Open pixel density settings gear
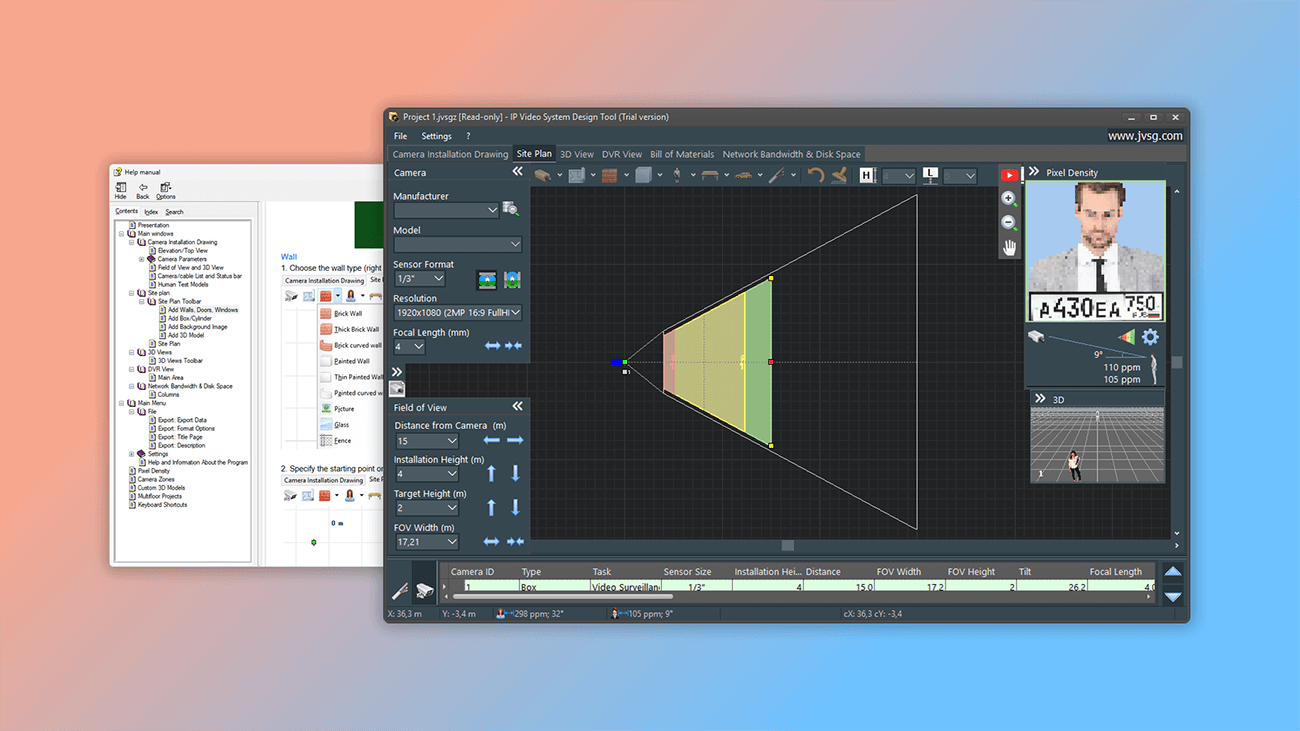This screenshot has height=731, width=1300. (x=1150, y=337)
